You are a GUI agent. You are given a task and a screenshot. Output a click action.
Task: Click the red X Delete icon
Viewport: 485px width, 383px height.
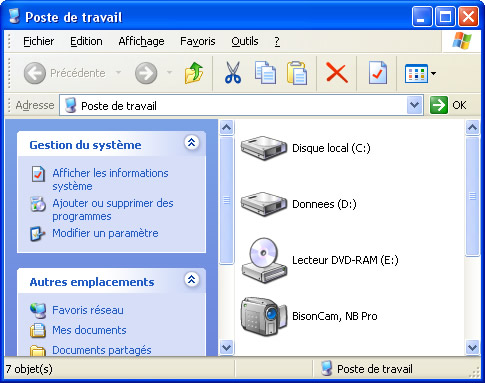point(337,72)
